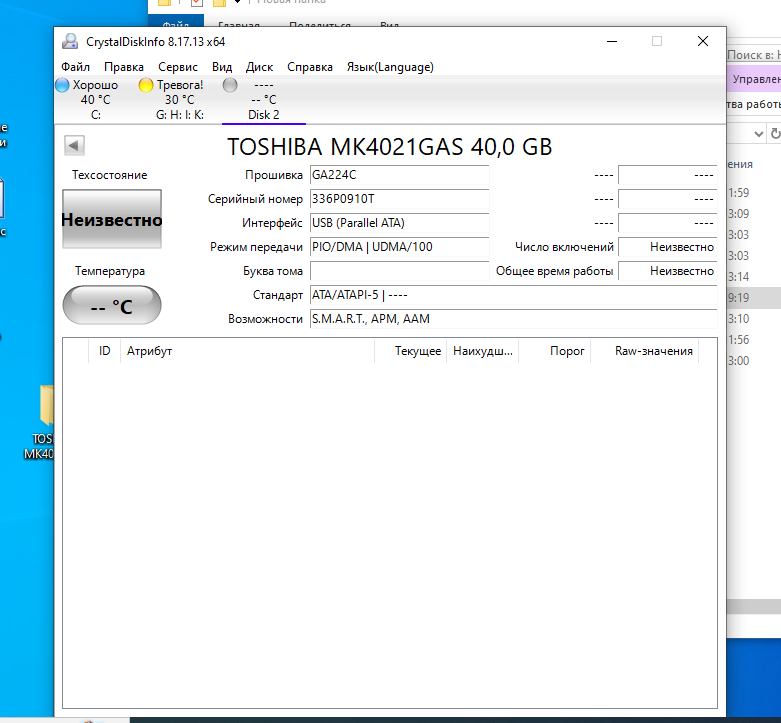Select the yellow Тревога! disk status icon
Viewport: 781px width, 723px height.
tap(146, 85)
